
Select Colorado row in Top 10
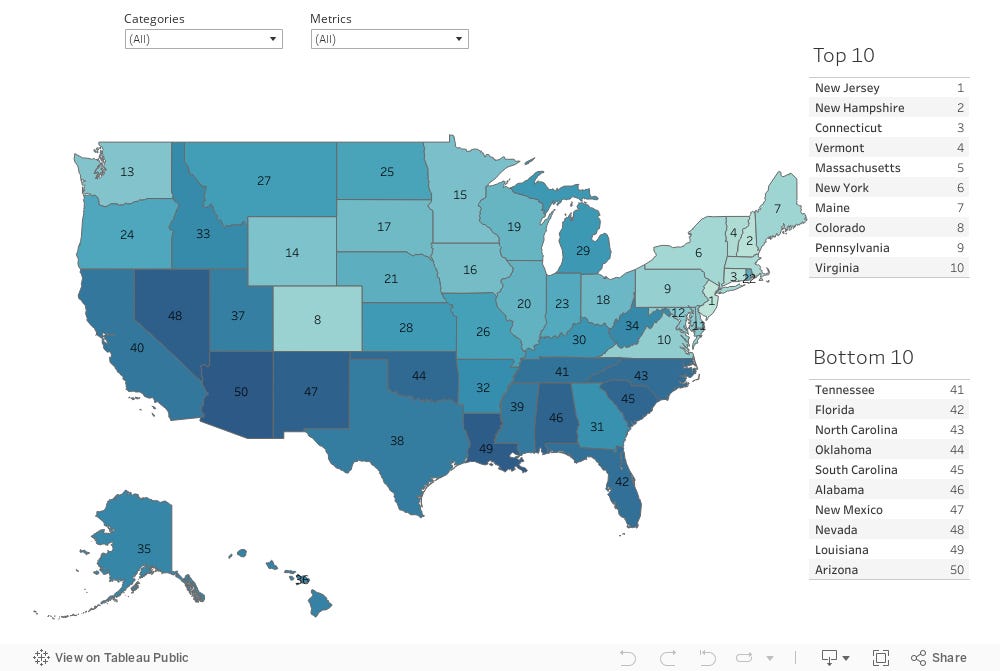coord(889,228)
